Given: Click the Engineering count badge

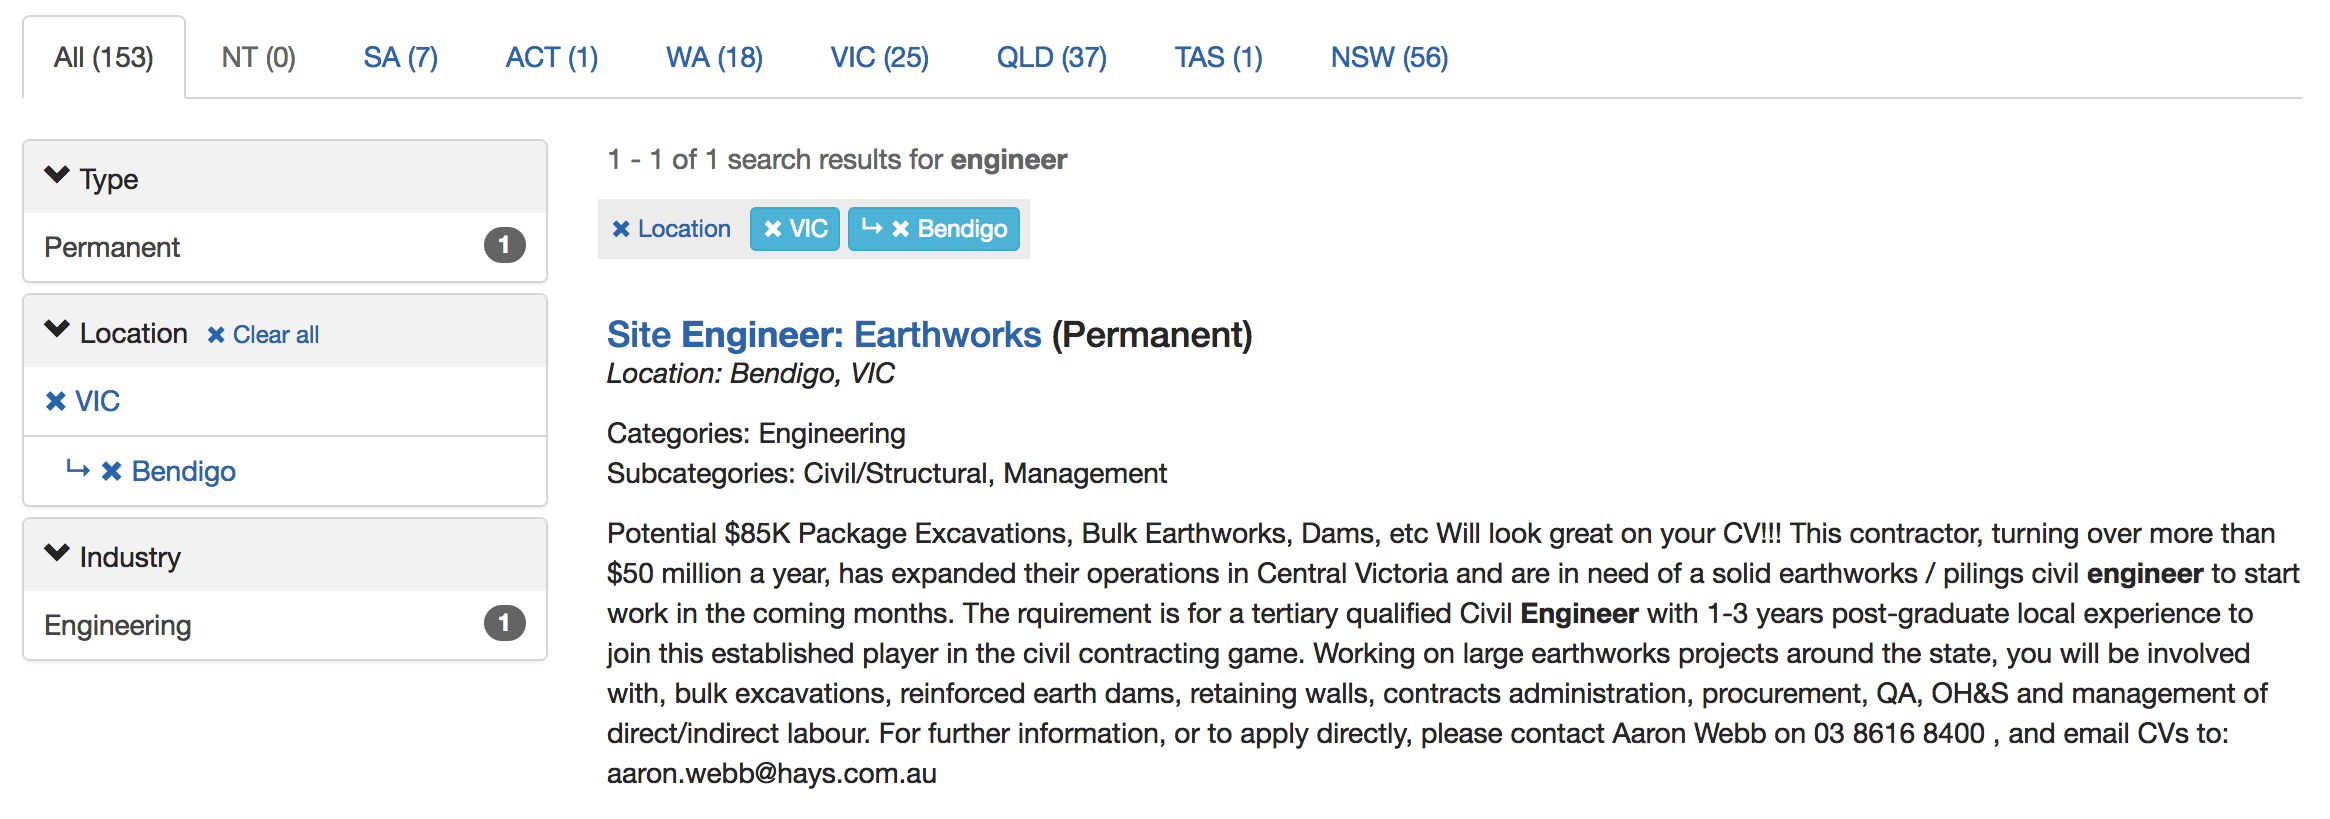Looking at the screenshot, I should click(504, 624).
